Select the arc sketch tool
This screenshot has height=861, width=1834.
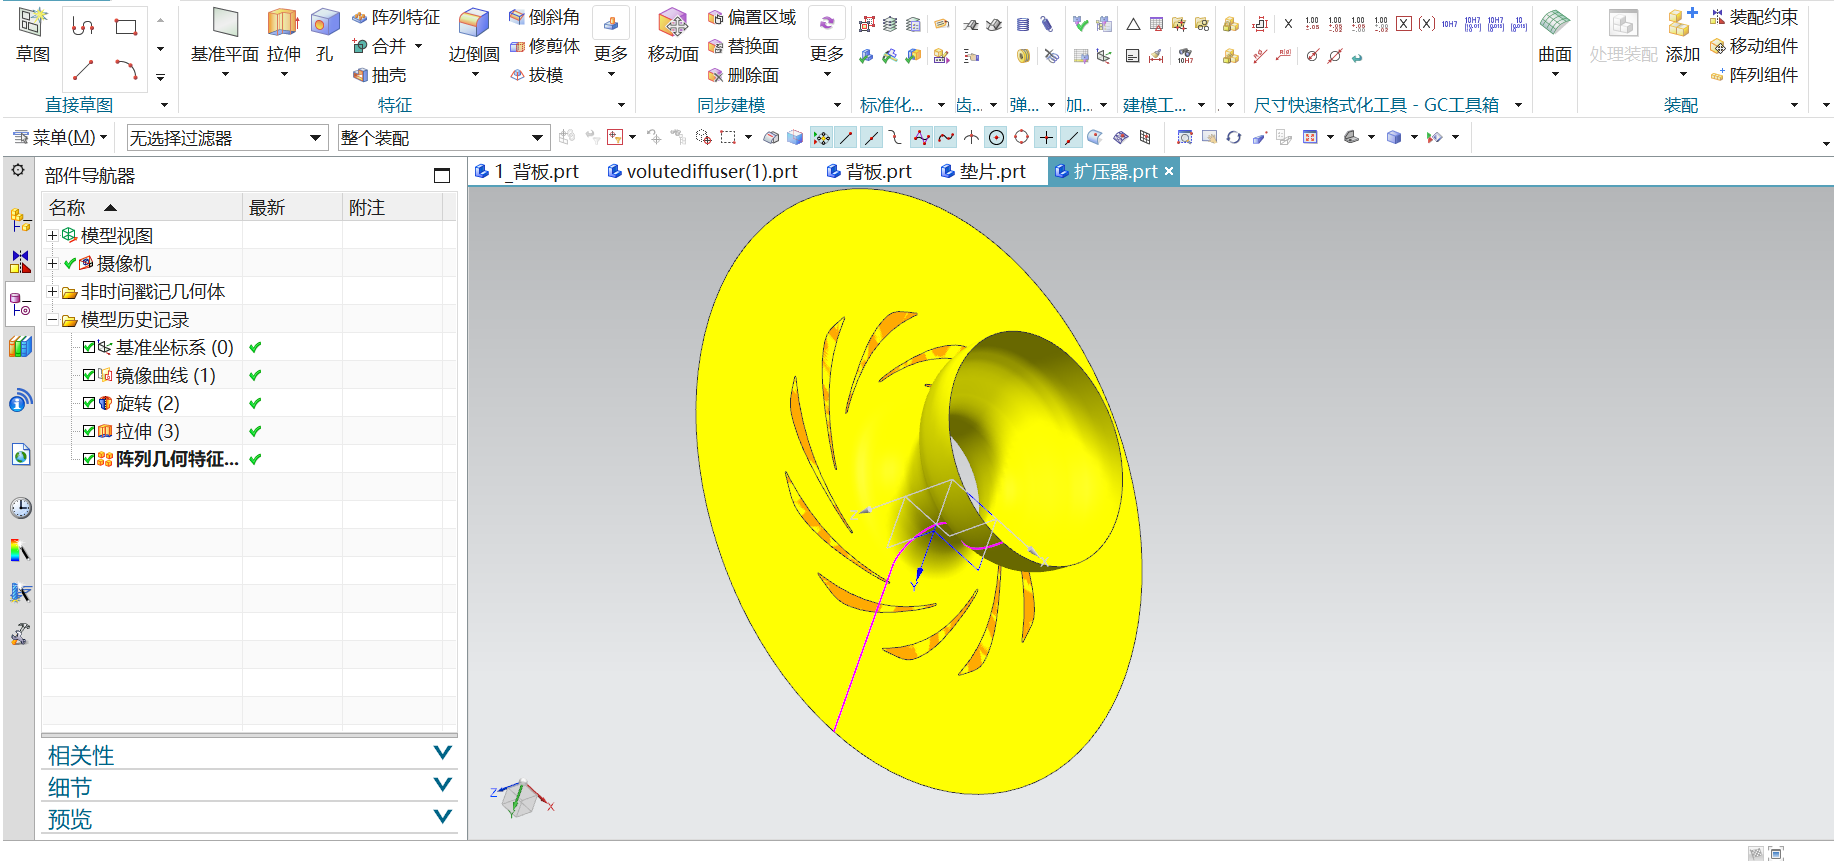[x=126, y=70]
